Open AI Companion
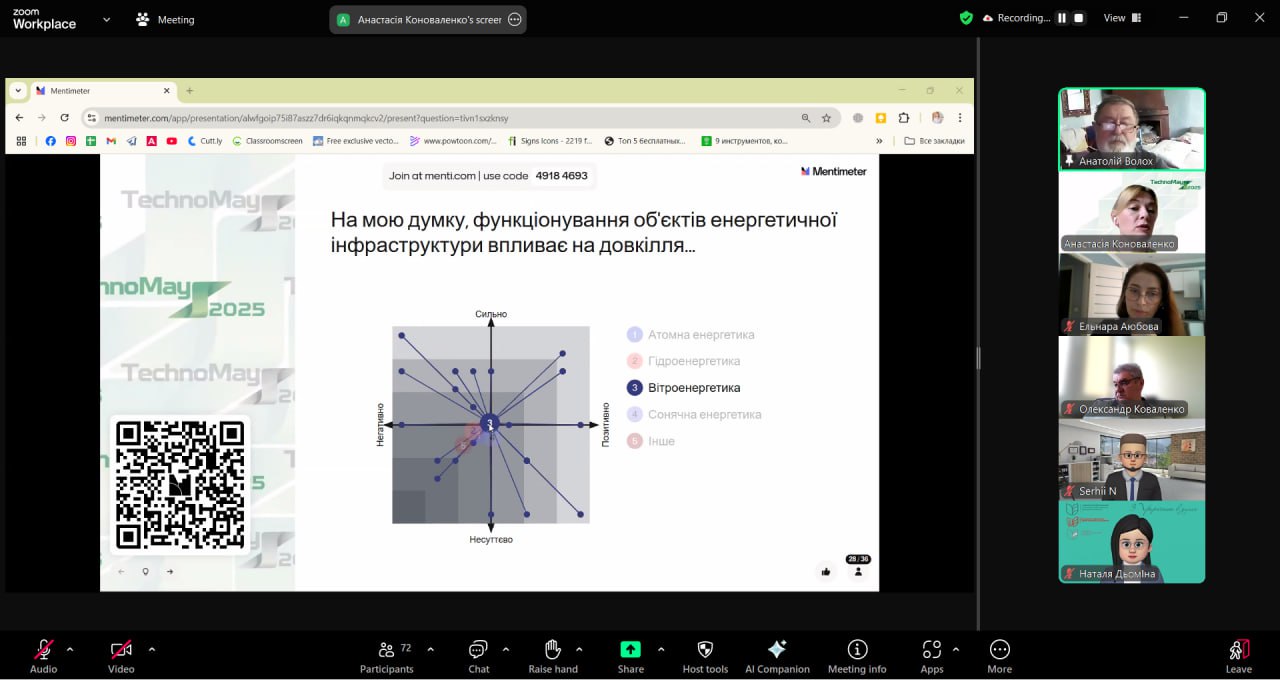Screen dimensions: 1280x680 point(777,655)
